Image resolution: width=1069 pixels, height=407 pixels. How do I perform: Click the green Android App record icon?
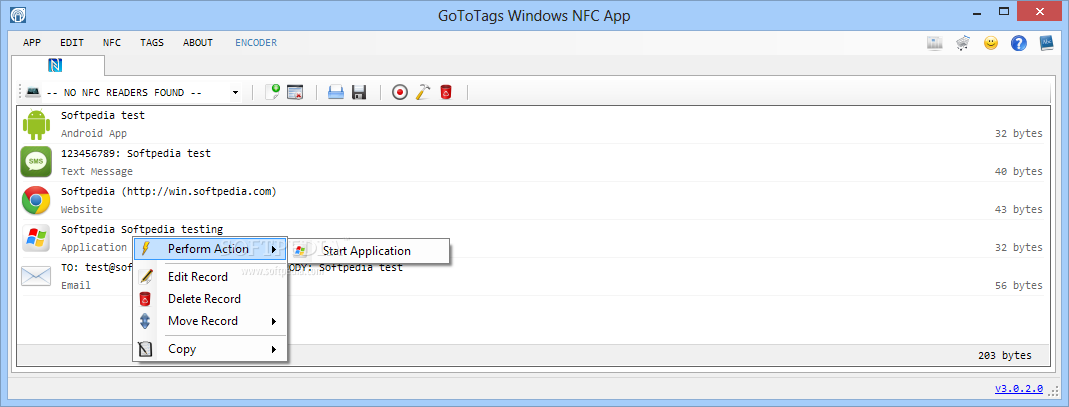[36, 124]
